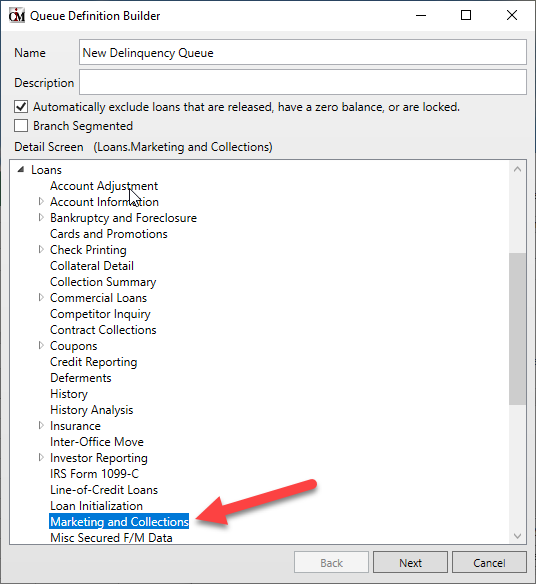
Task: Collapse the Loans tree node
Action: click(x=21, y=170)
